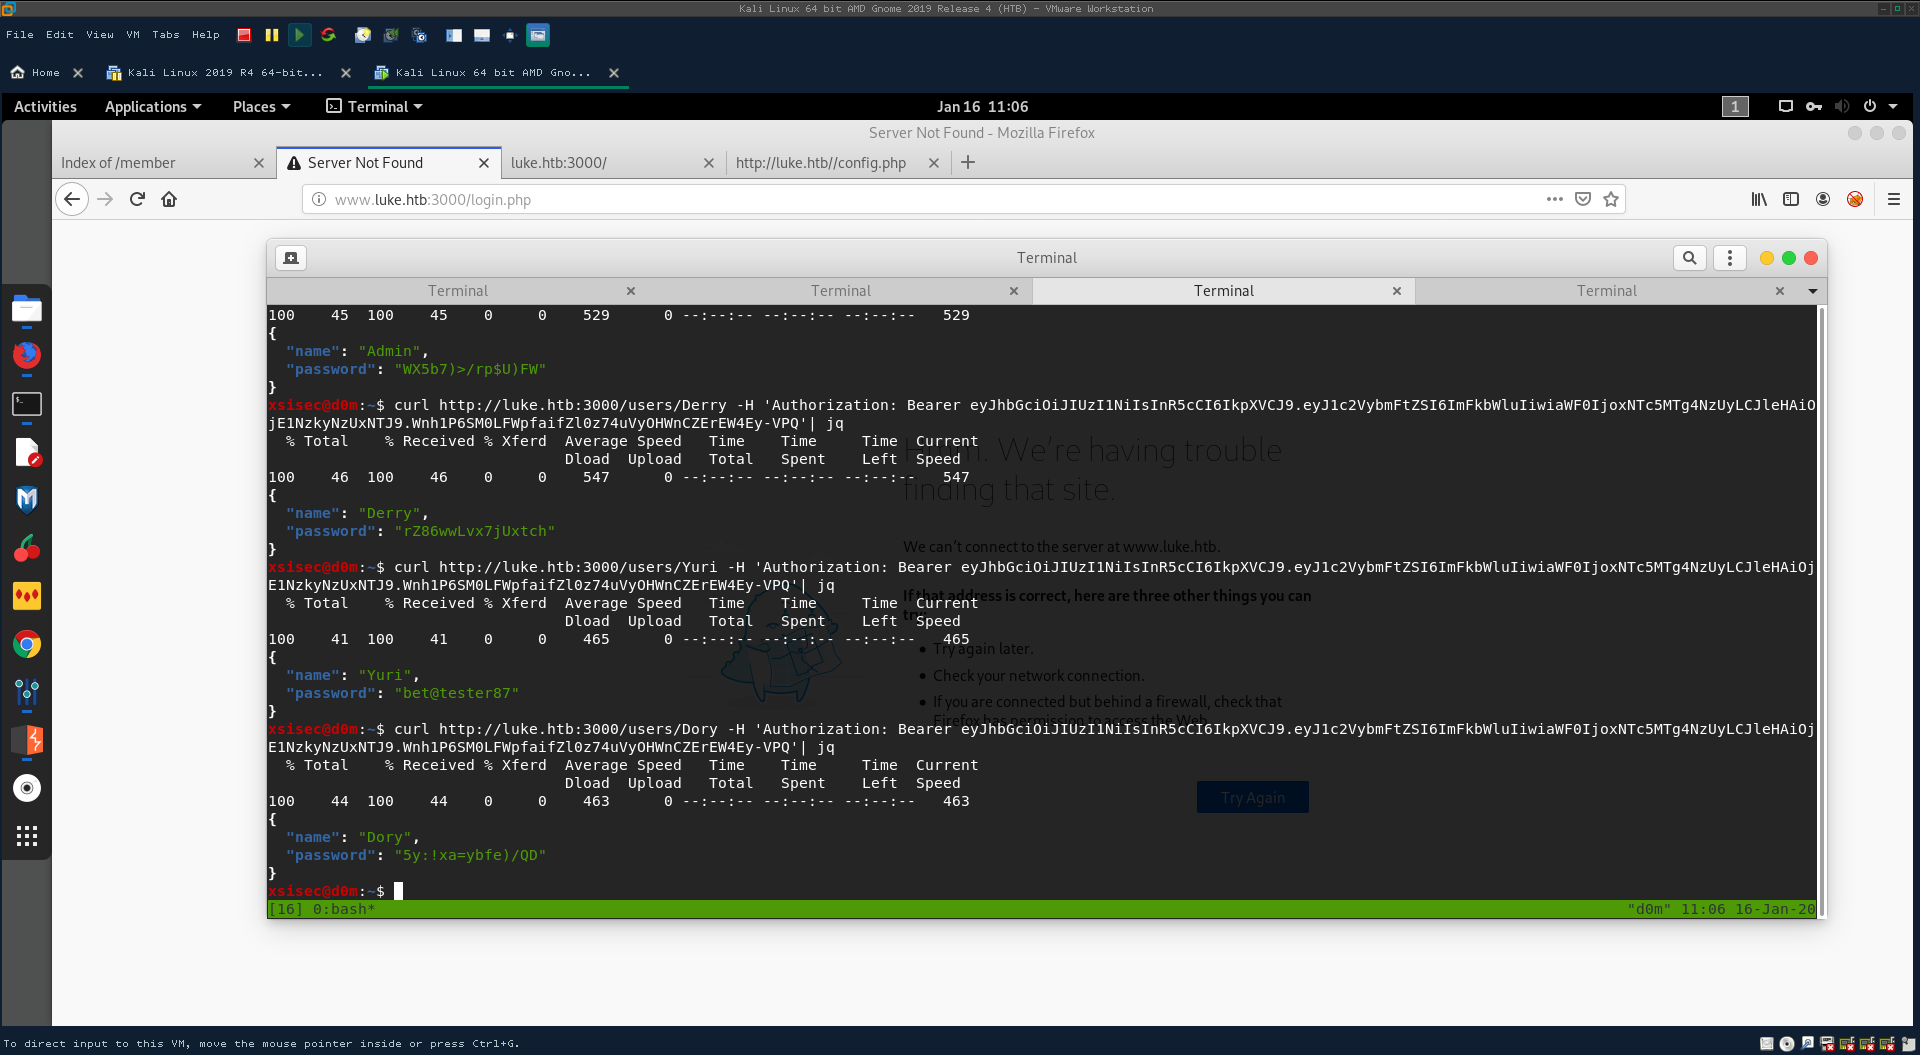Image resolution: width=1920 pixels, height=1055 pixels.
Task: Open Metasploit icon in the dock
Action: click(27, 499)
